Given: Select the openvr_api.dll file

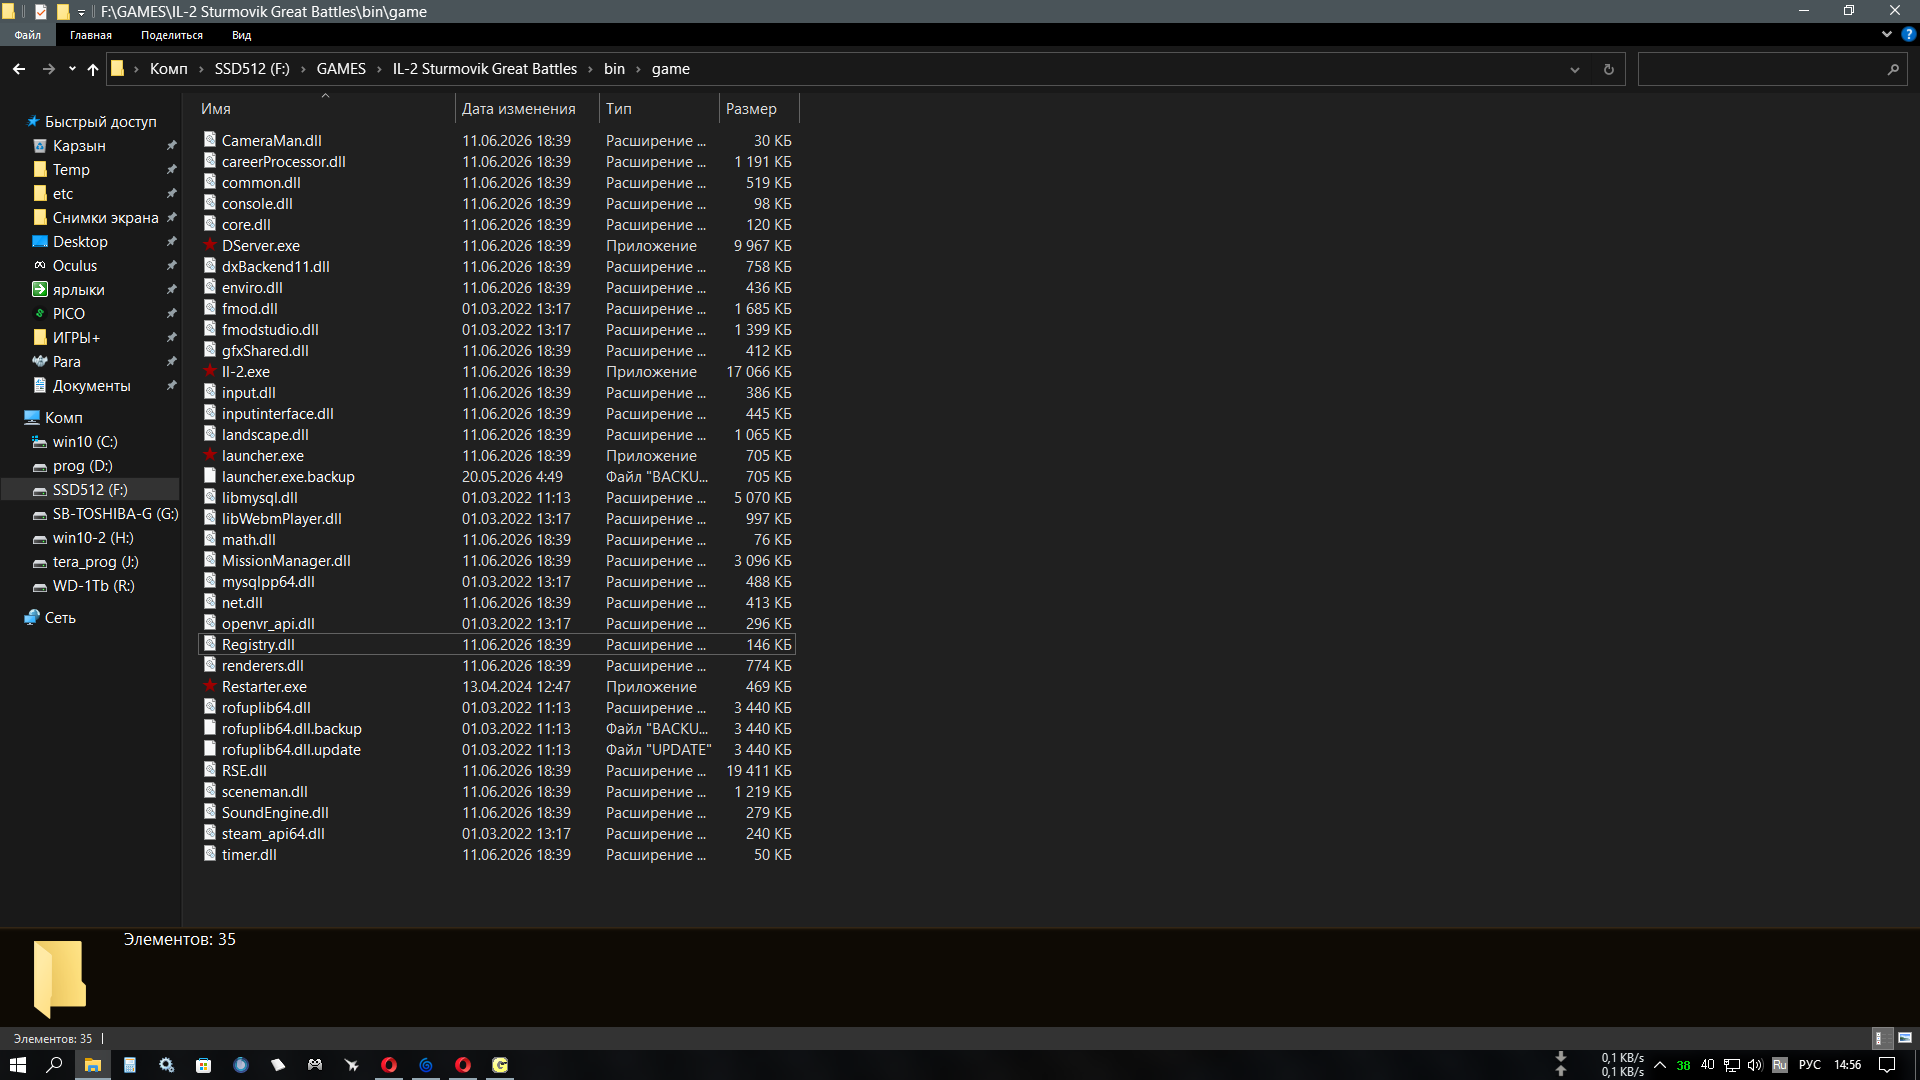Looking at the screenshot, I should point(268,624).
